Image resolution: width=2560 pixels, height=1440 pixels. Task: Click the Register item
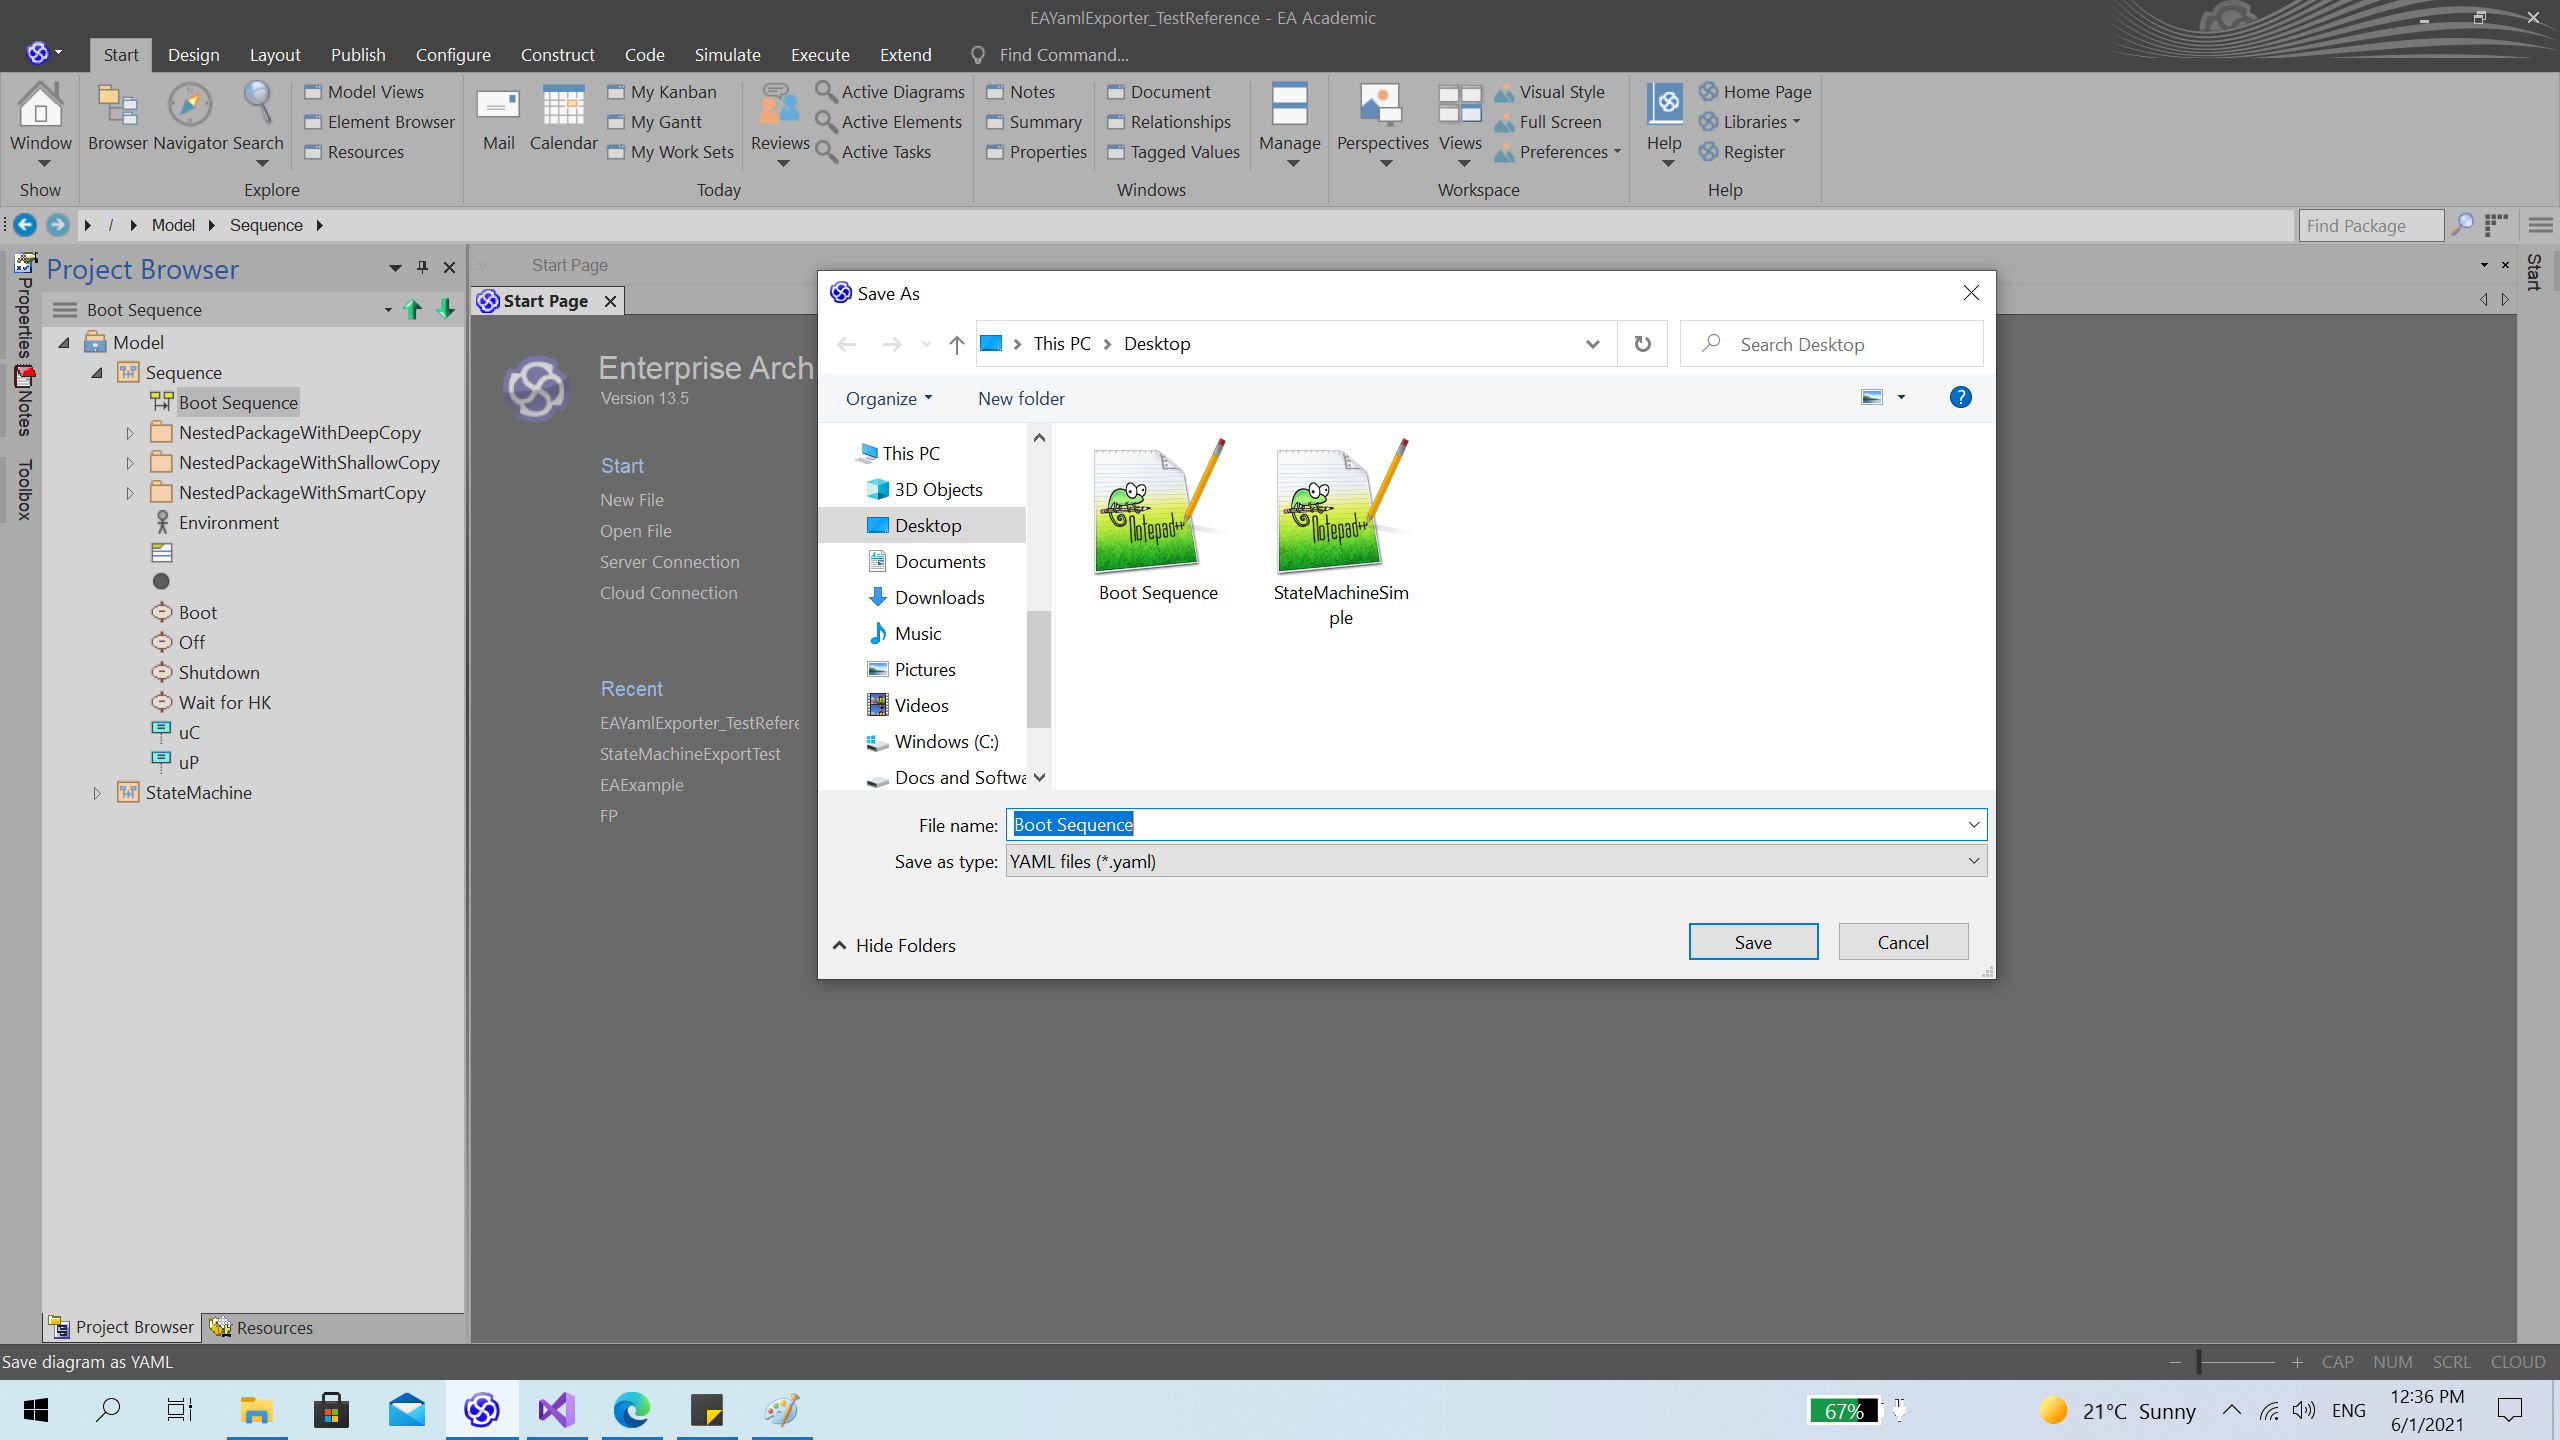1741,152
